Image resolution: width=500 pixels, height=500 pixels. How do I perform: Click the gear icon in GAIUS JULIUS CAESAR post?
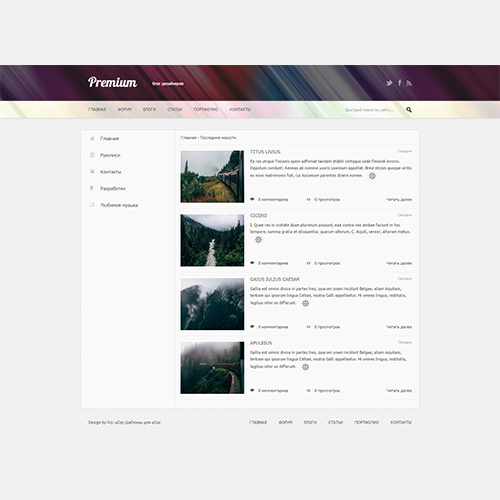[x=305, y=303]
